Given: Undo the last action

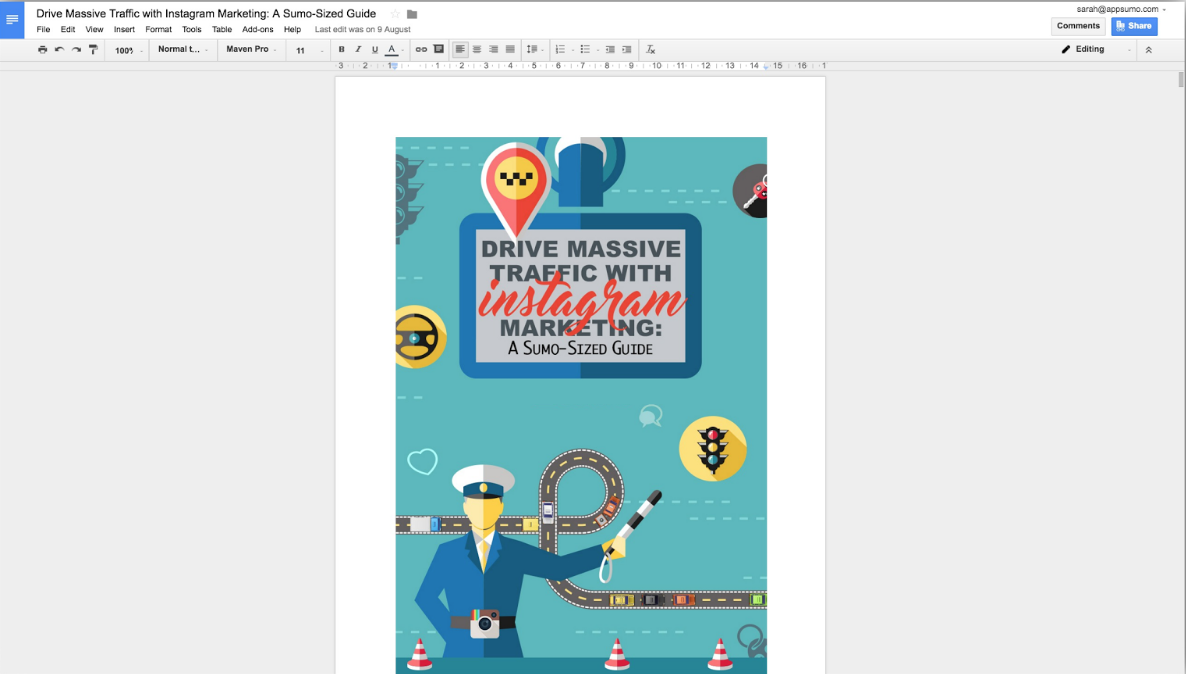Looking at the screenshot, I should click(x=59, y=50).
